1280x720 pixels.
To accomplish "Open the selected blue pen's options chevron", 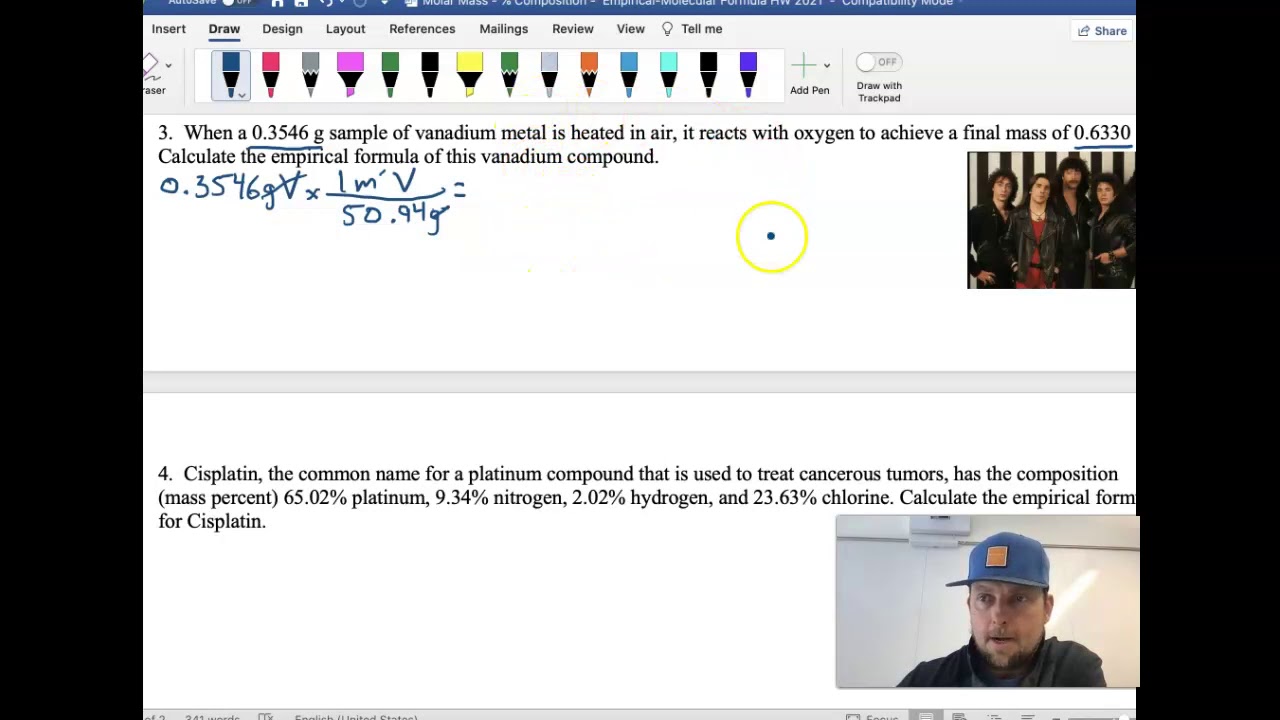I will point(241,95).
